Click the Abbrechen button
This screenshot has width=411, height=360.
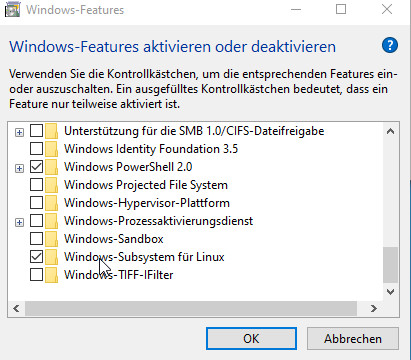tap(353, 339)
